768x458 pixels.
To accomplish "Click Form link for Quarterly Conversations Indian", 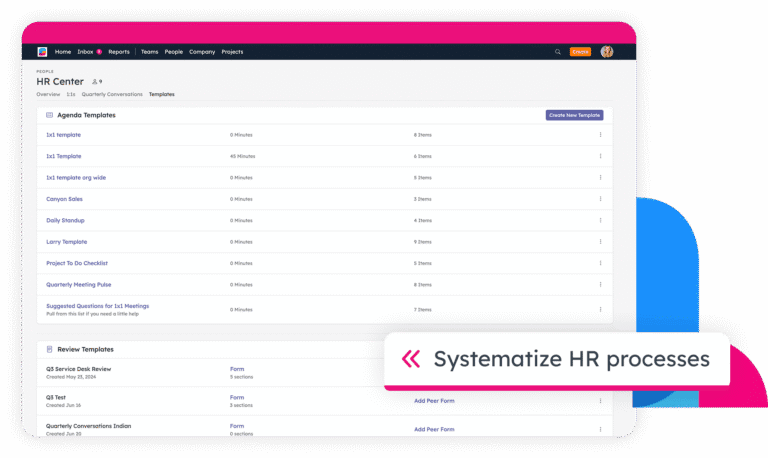I will 237,426.
